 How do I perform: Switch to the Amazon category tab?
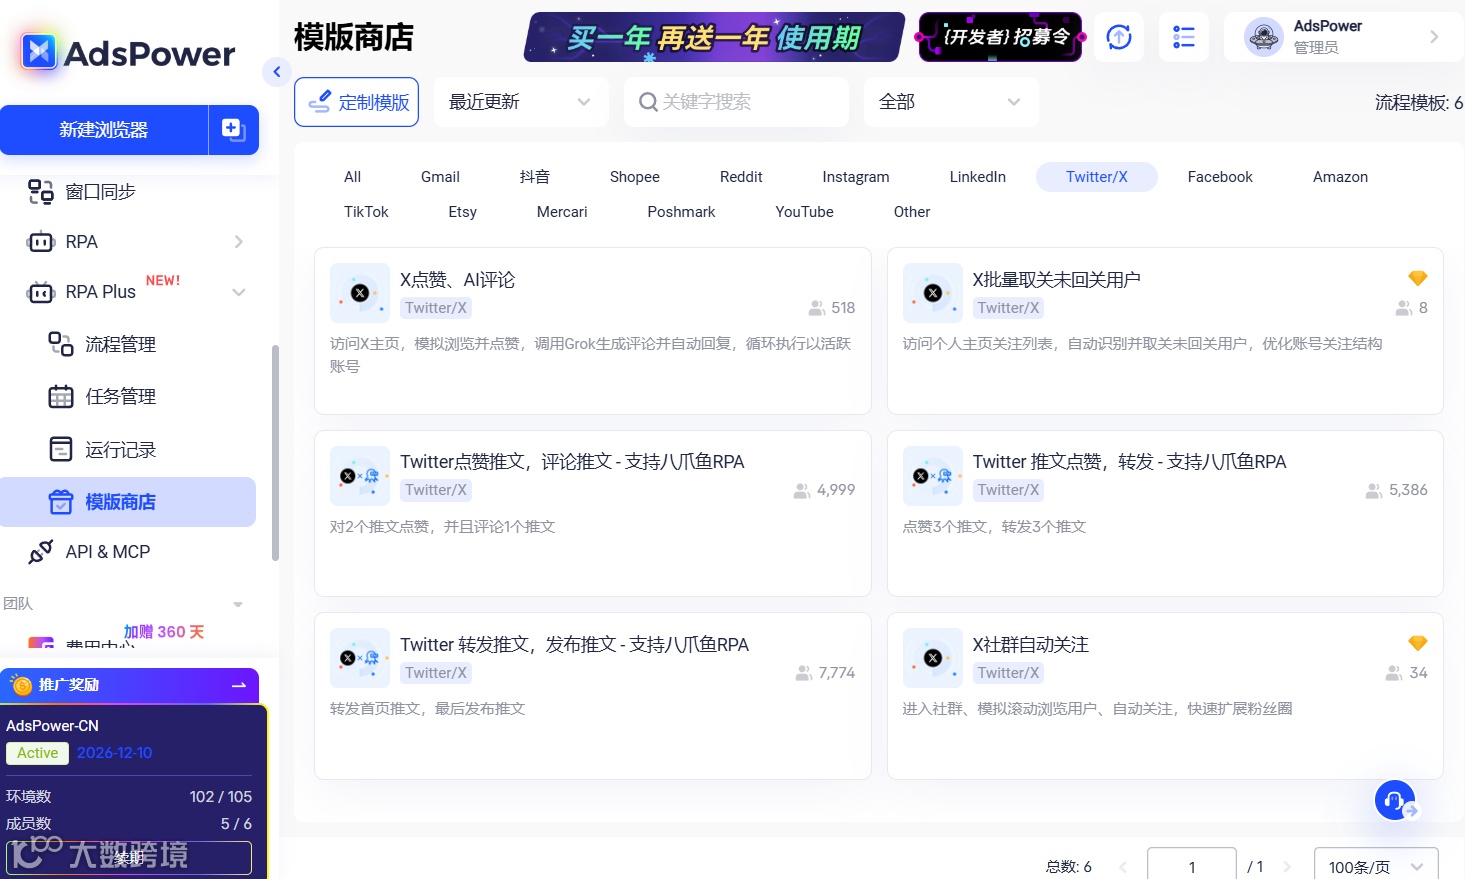pyautogui.click(x=1340, y=177)
